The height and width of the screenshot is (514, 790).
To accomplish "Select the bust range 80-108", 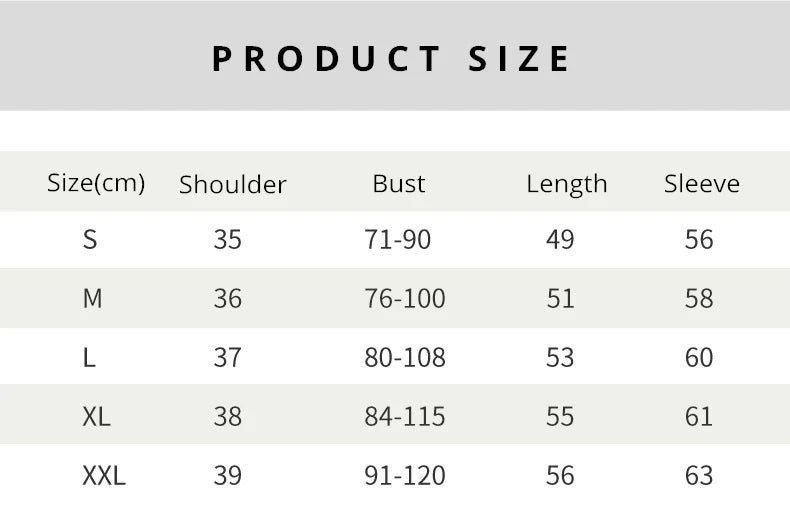I will (x=405, y=357).
